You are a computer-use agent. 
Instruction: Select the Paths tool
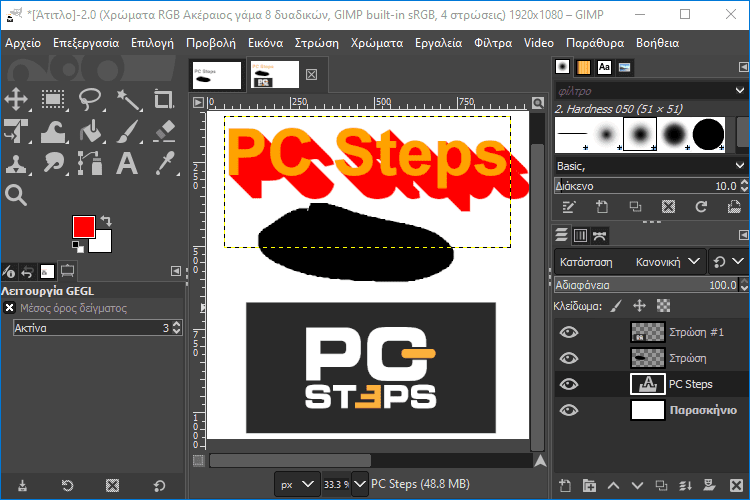pos(90,164)
